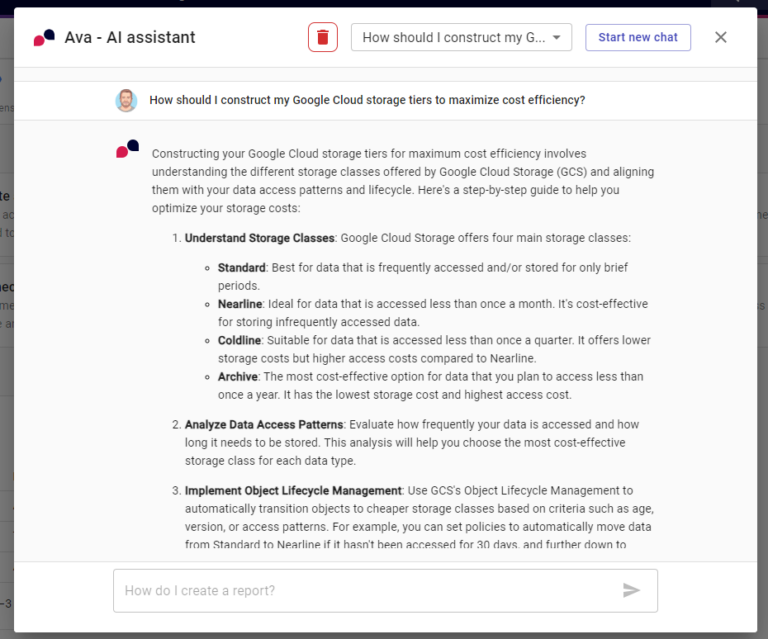Viewport: 768px width, 639px height.
Task: Click the 'Analyze Data Access Patterns' heading
Action: pyautogui.click(x=264, y=425)
